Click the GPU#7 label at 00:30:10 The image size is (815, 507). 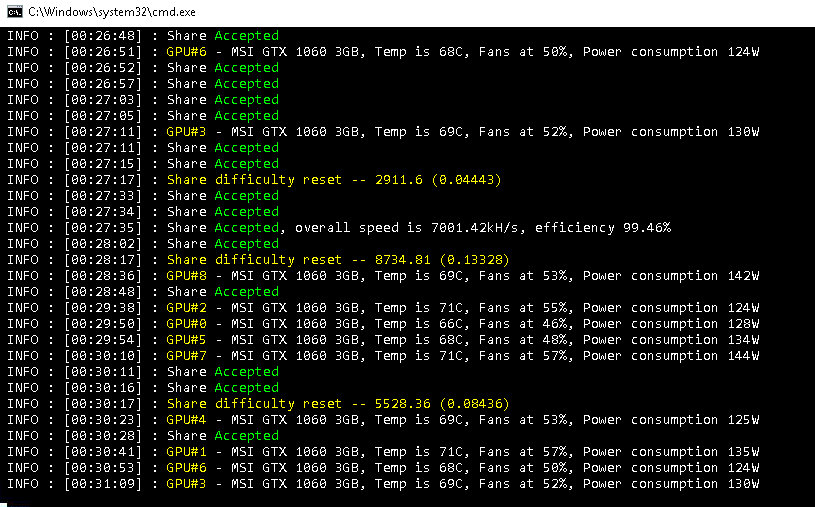[x=186, y=356]
